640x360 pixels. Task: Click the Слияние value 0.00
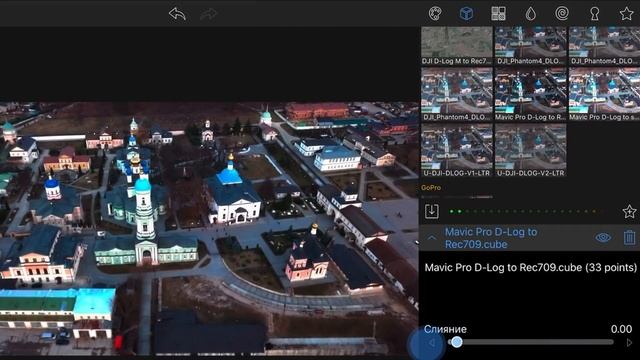click(621, 329)
